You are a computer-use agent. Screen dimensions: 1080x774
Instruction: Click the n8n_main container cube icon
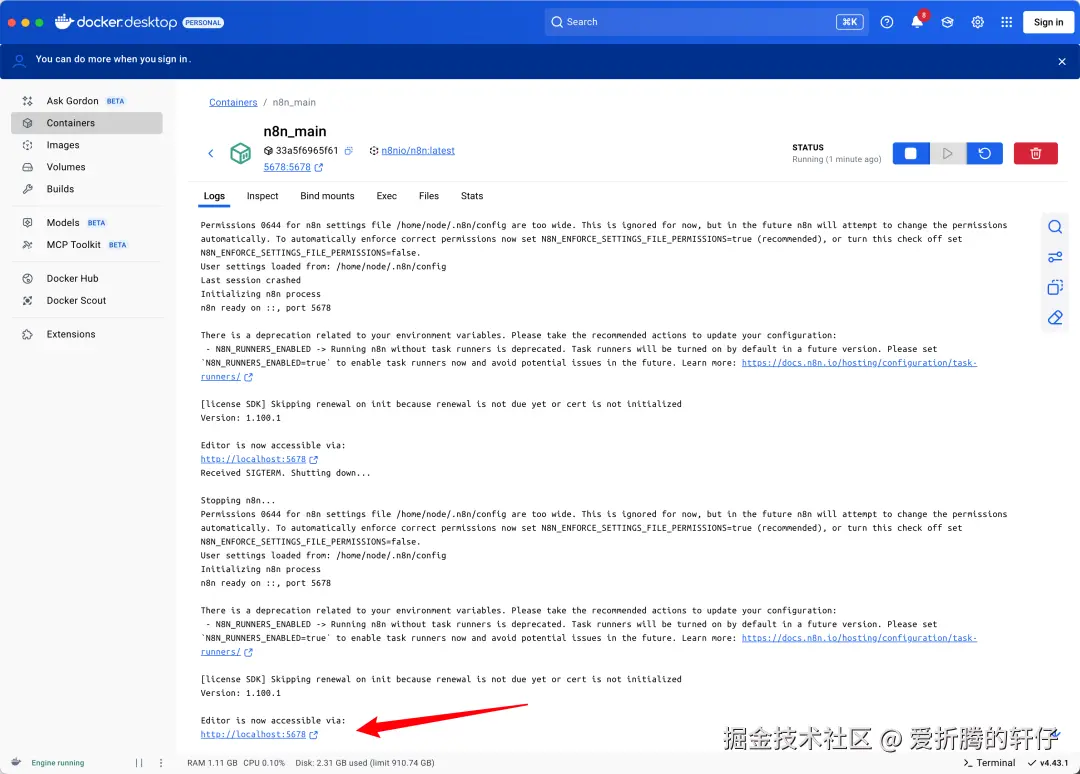coord(240,153)
